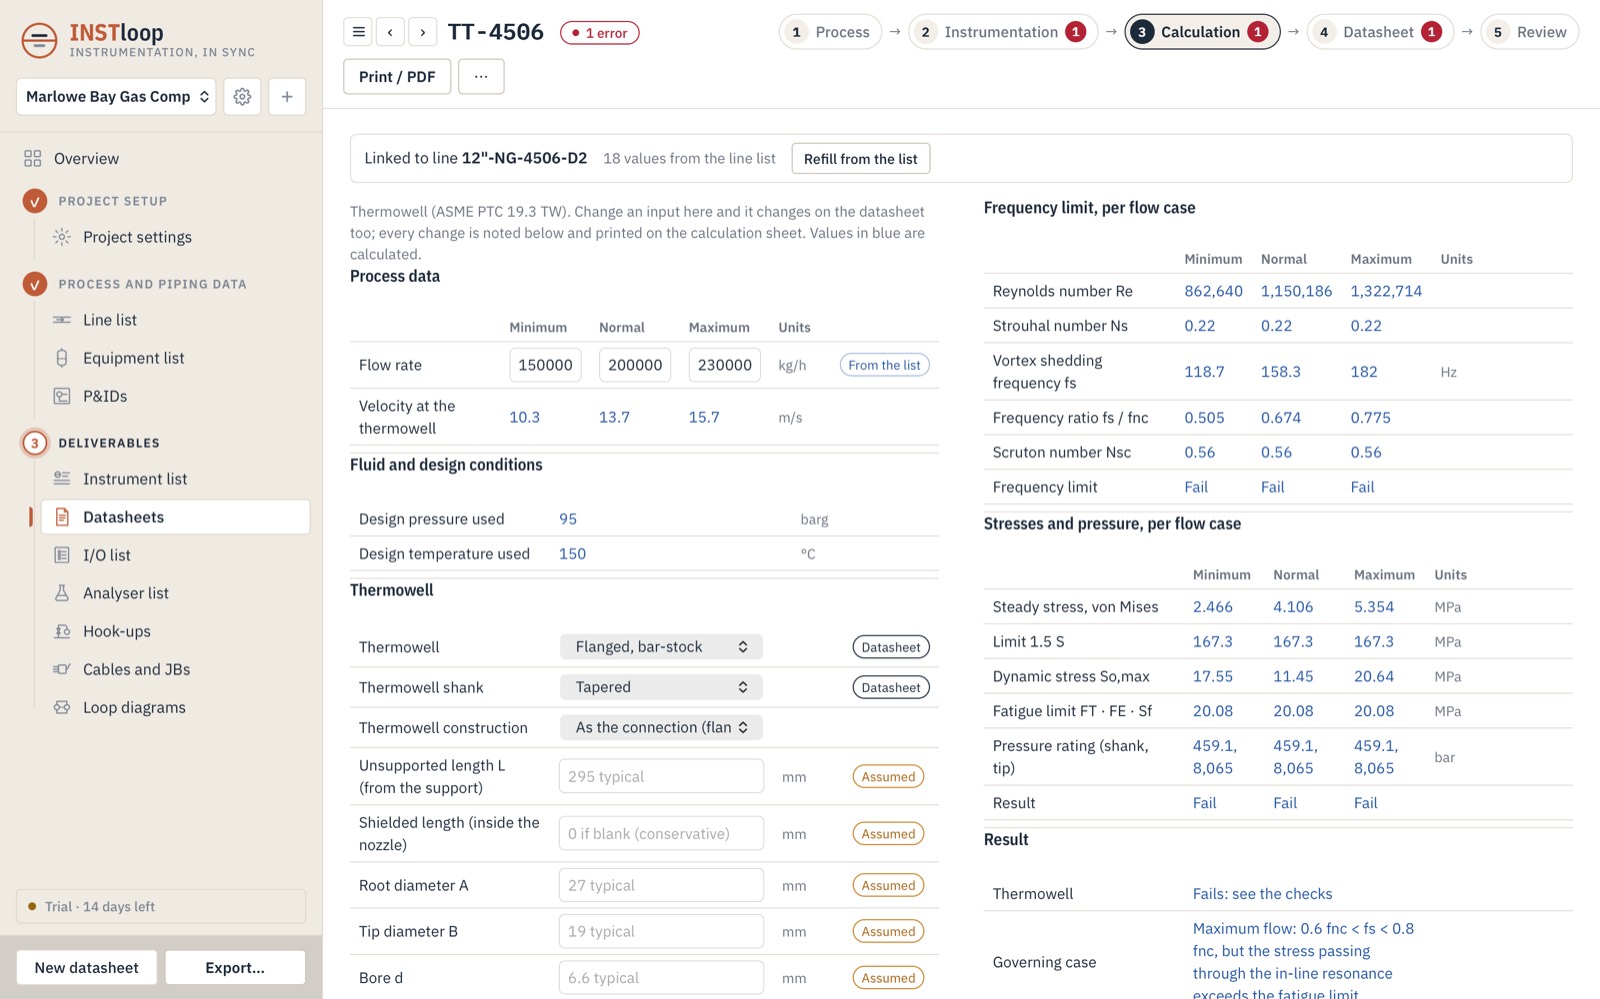
Task: Click the Unsupported length L input field
Action: coord(661,777)
